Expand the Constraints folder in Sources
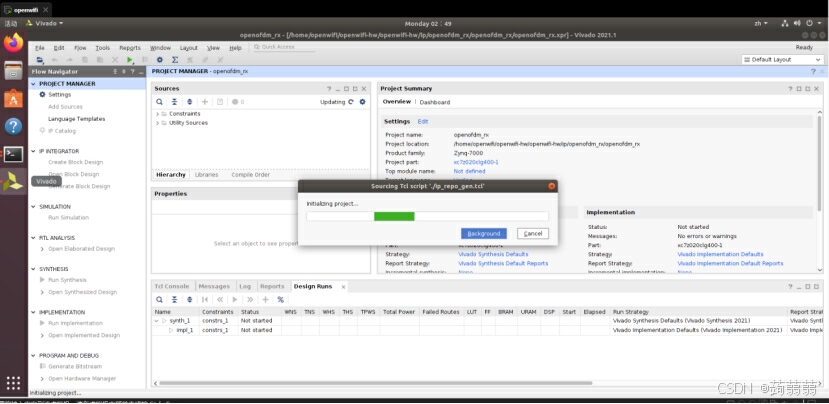Viewport: 829px width, 404px height. pos(158,114)
